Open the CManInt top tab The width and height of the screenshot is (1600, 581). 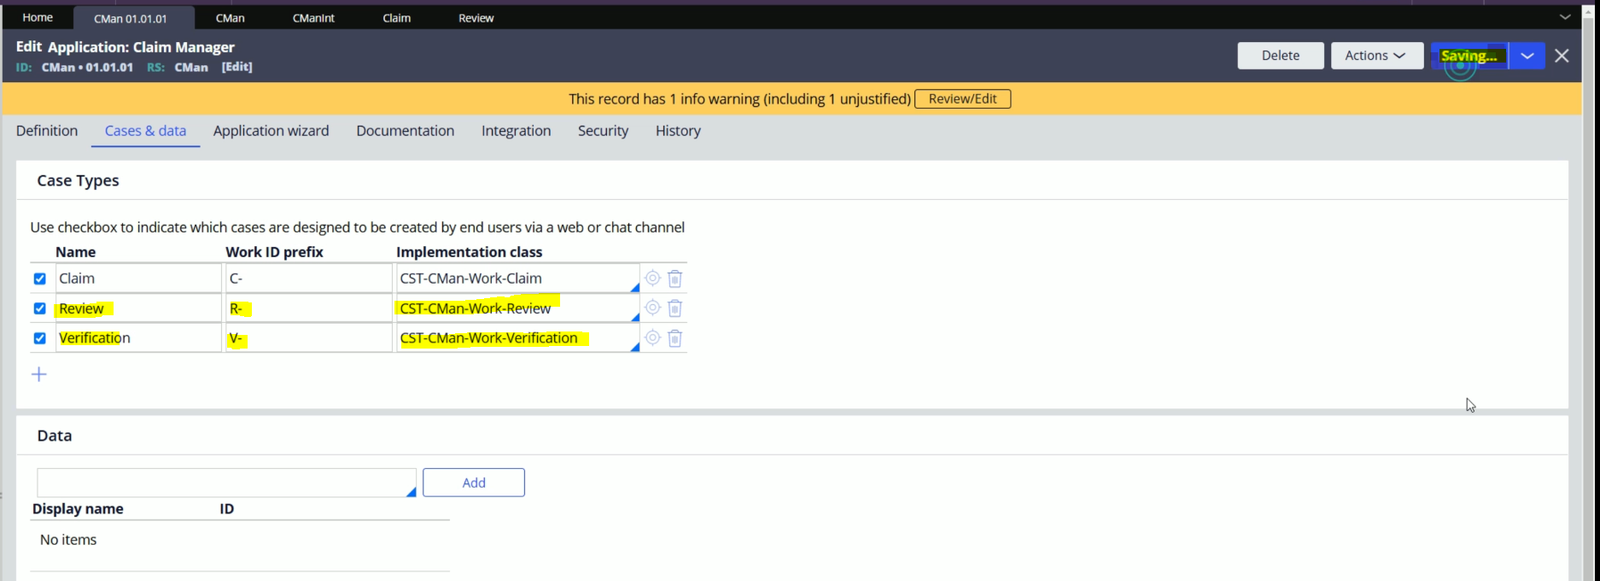coord(313,18)
